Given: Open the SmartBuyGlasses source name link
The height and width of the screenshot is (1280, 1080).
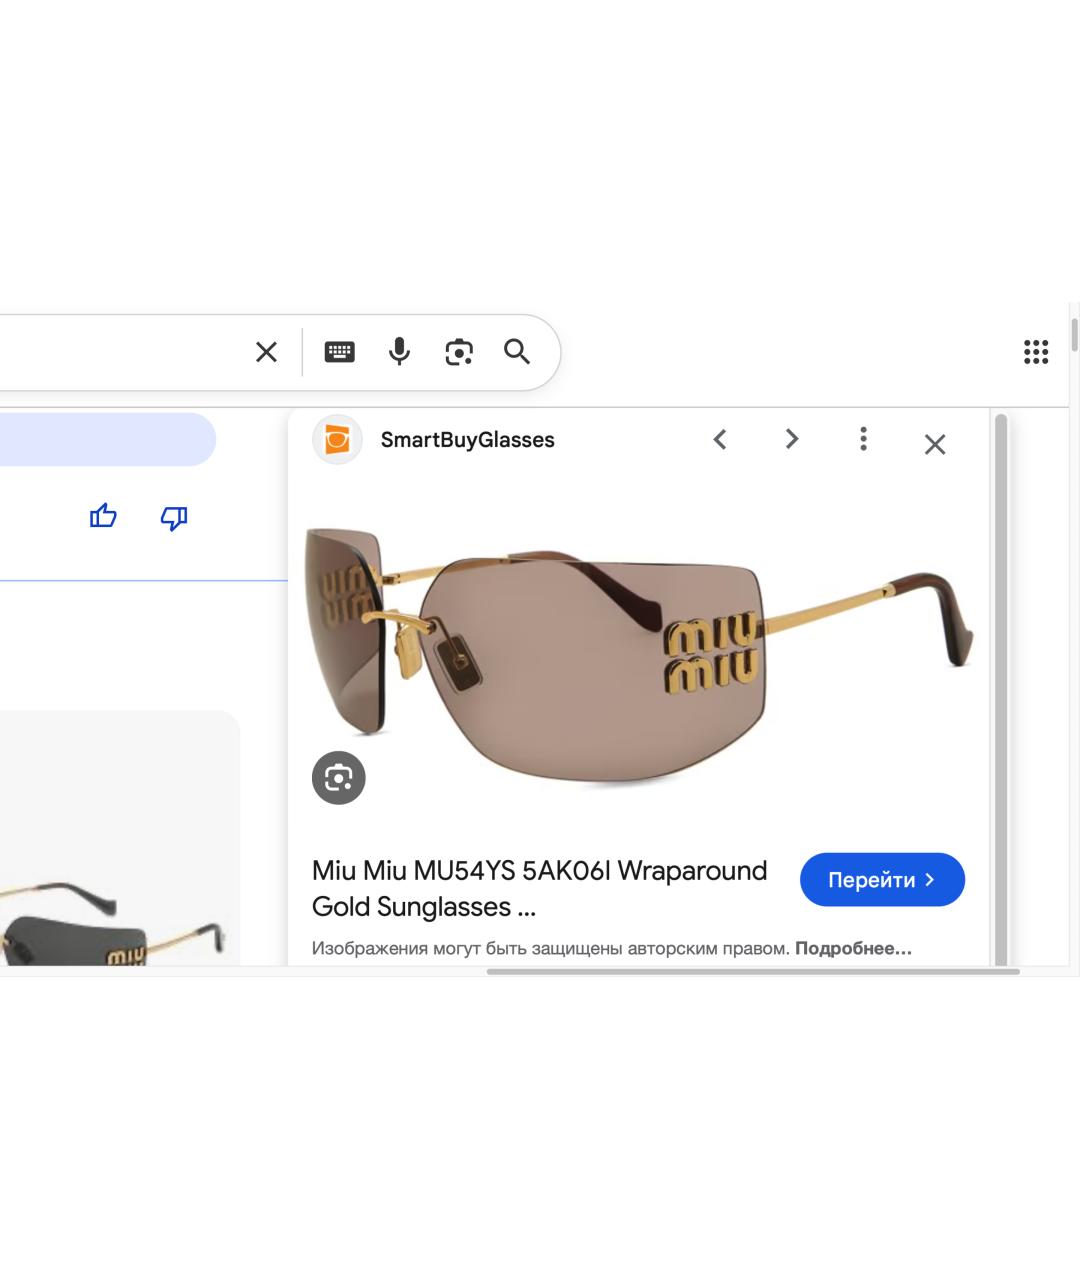Looking at the screenshot, I should pyautogui.click(x=467, y=440).
